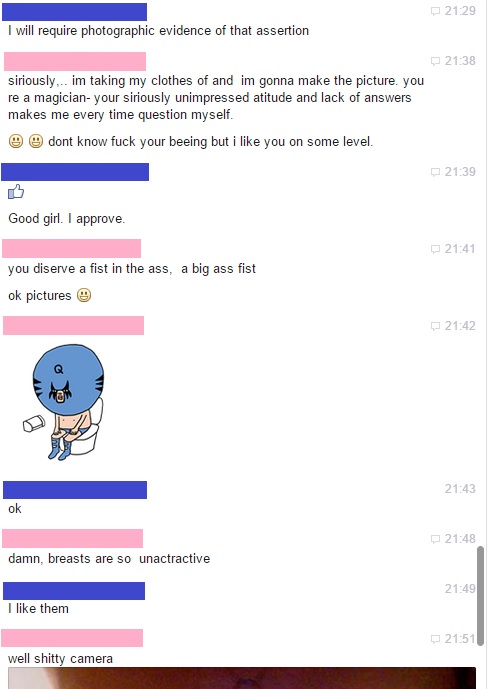This screenshot has width=491, height=689.
Task: Click the message icon beside 21:41
Action: (435, 249)
